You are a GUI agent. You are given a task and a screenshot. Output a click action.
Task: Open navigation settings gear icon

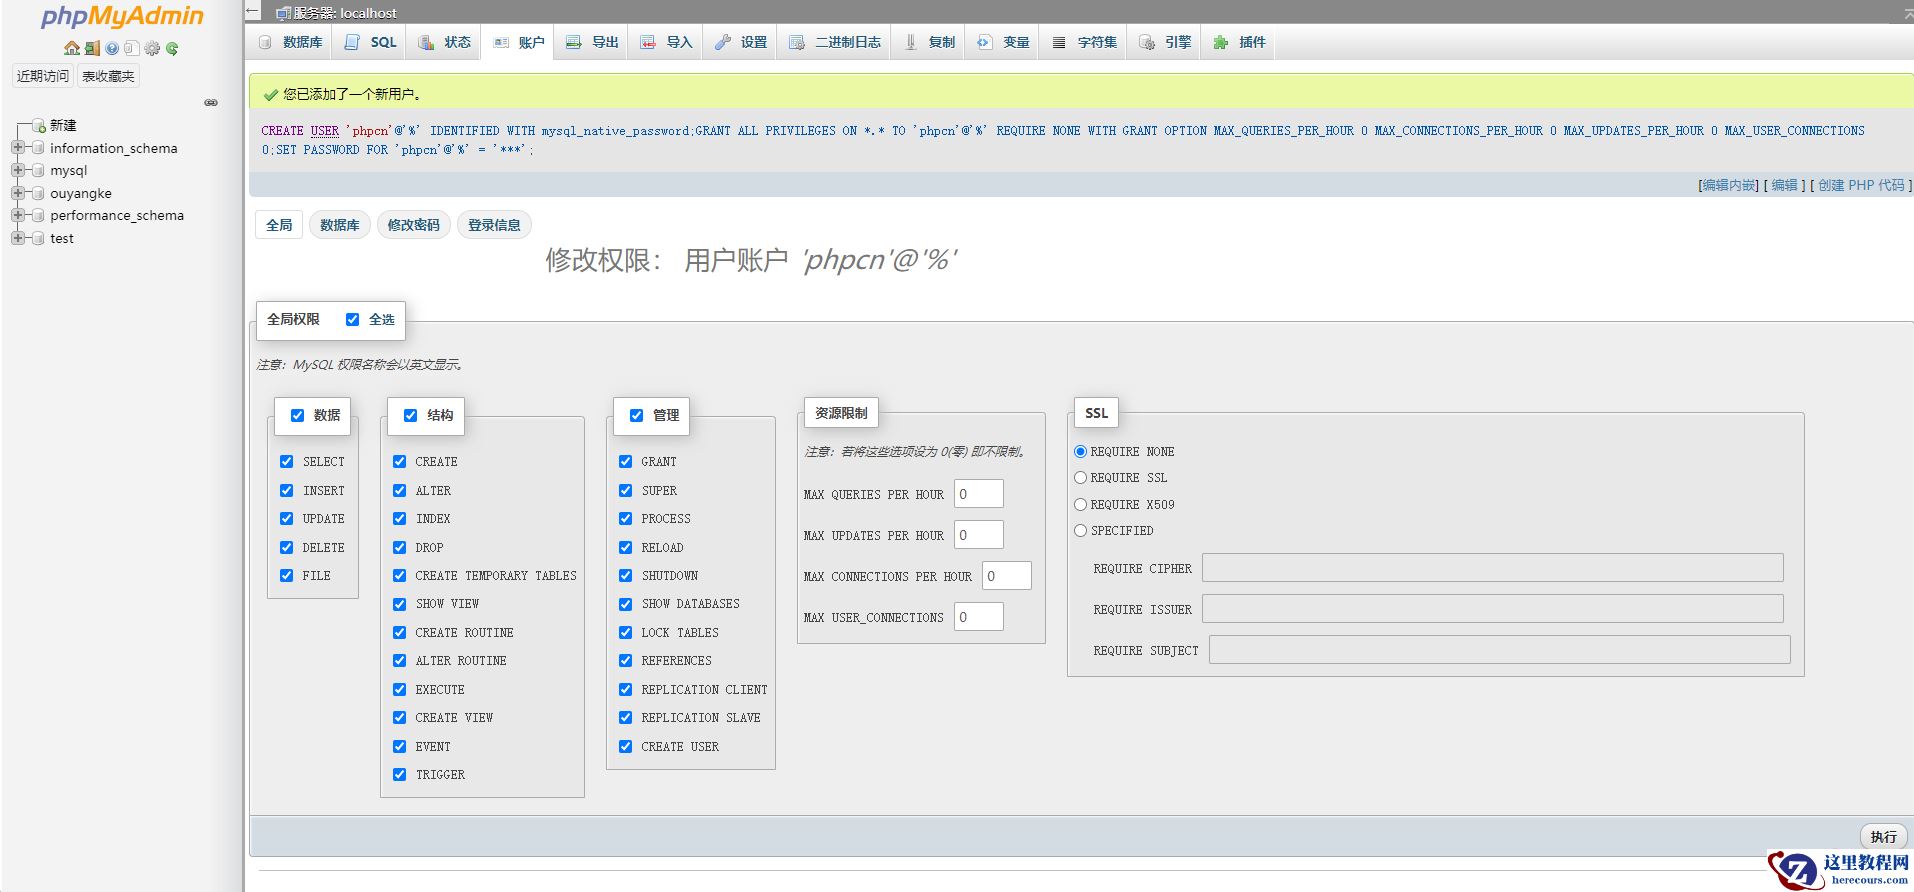(x=152, y=48)
